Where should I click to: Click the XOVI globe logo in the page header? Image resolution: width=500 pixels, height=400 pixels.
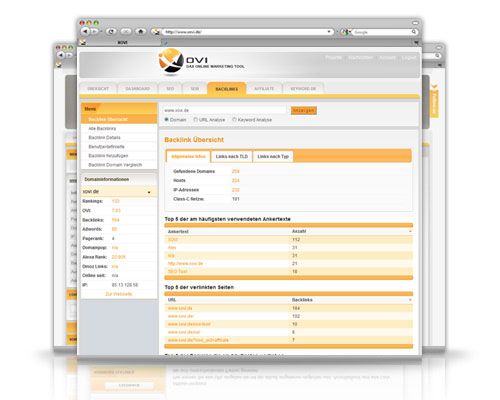(x=171, y=61)
